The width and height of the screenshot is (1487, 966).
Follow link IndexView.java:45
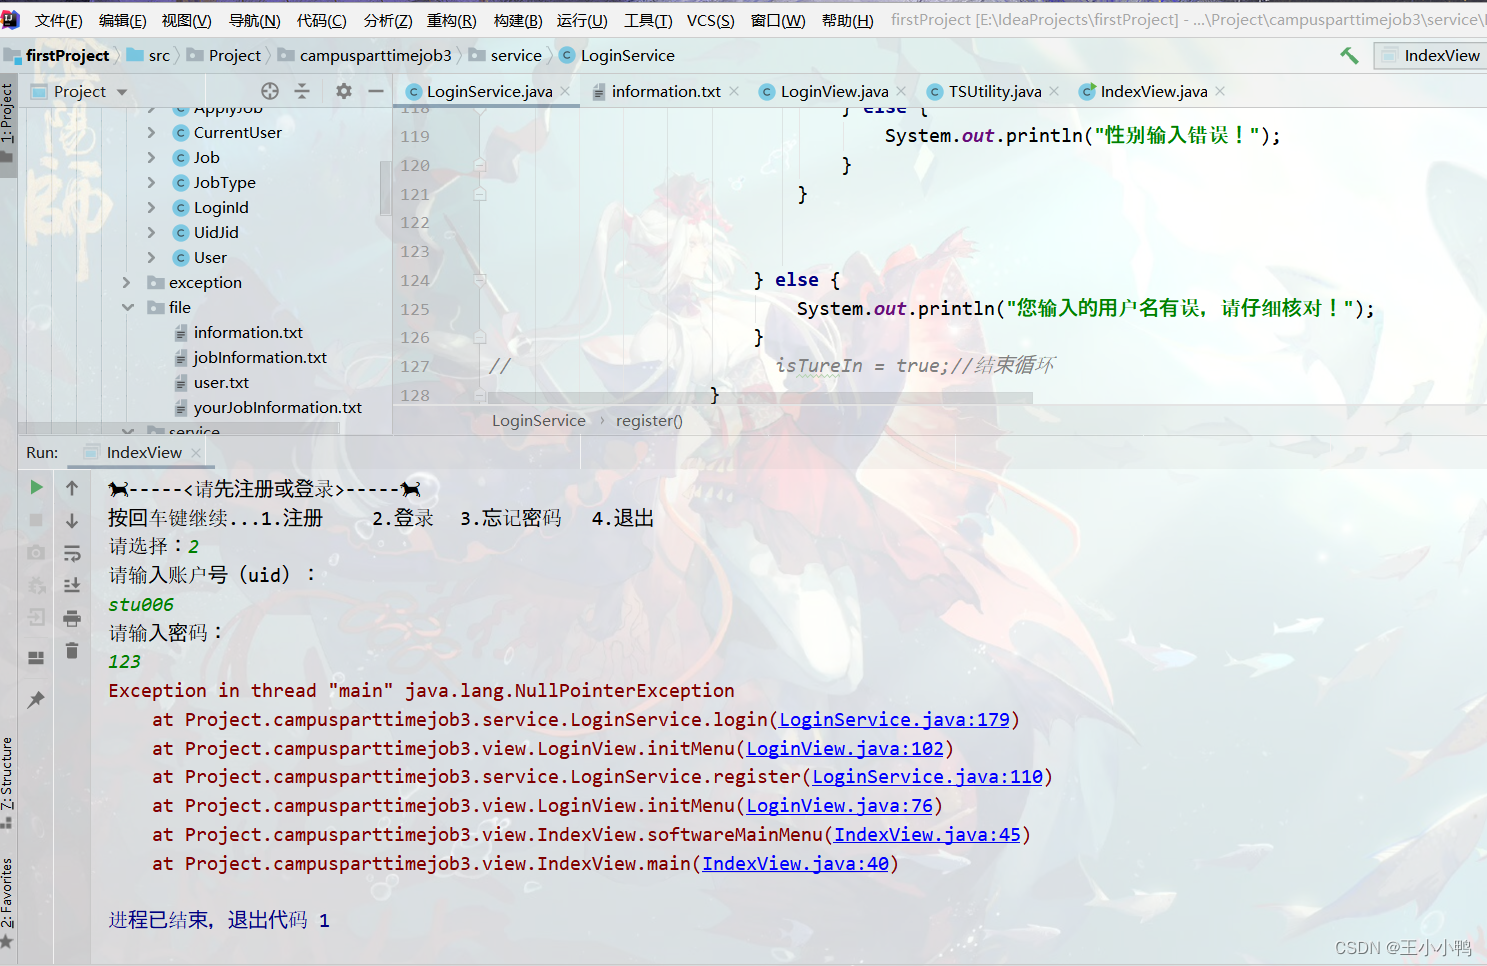pos(927,835)
